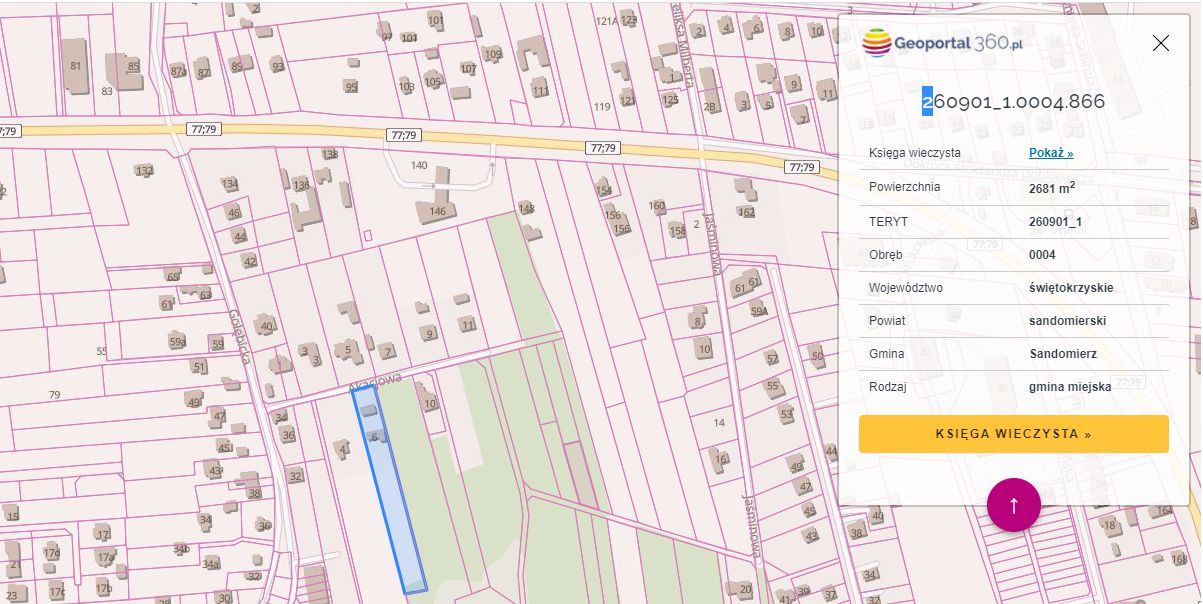Viewport: 1203px width, 604px height.
Task: Click the 77;79 road shield above parcel 140
Action: [405, 135]
